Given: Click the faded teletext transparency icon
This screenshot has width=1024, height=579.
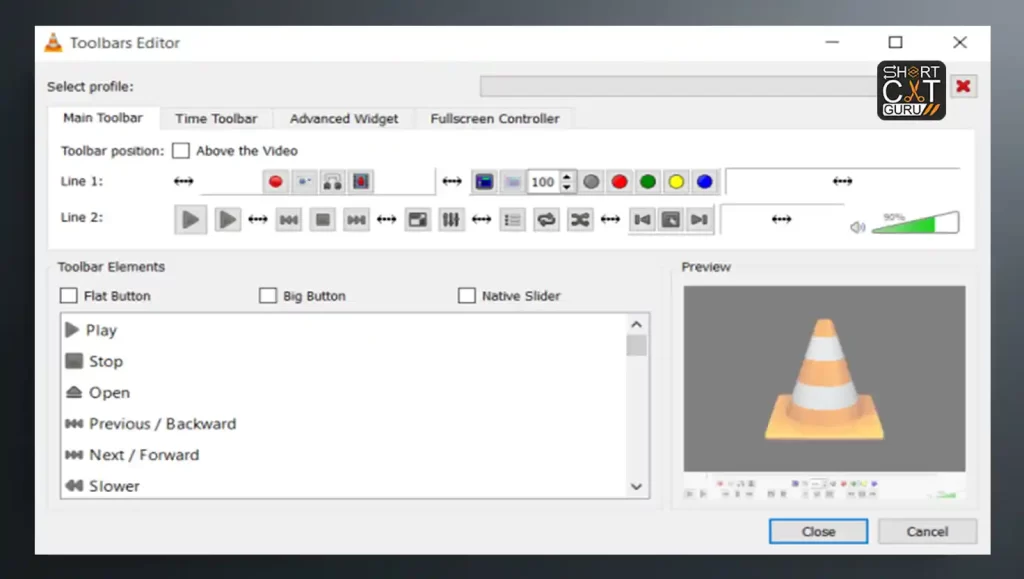Looking at the screenshot, I should click(513, 182).
